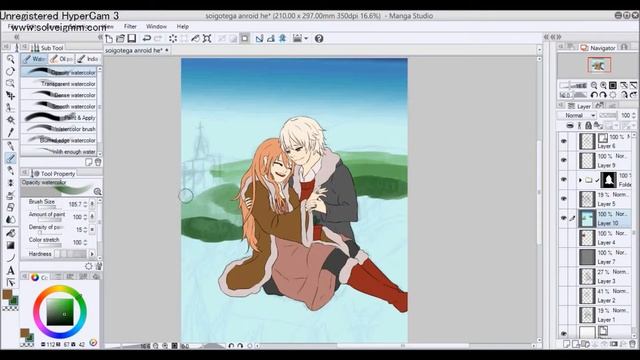Select the Blend tool droplet icon
This screenshot has height=360, width=640.
click(x=10, y=220)
